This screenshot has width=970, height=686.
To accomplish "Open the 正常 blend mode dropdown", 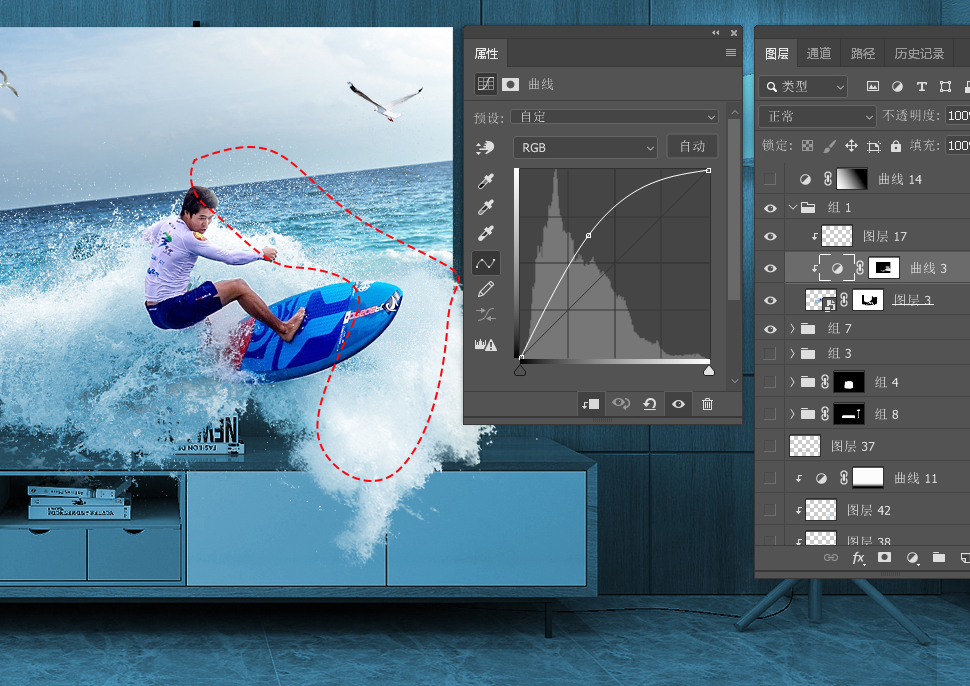I will [x=817, y=116].
